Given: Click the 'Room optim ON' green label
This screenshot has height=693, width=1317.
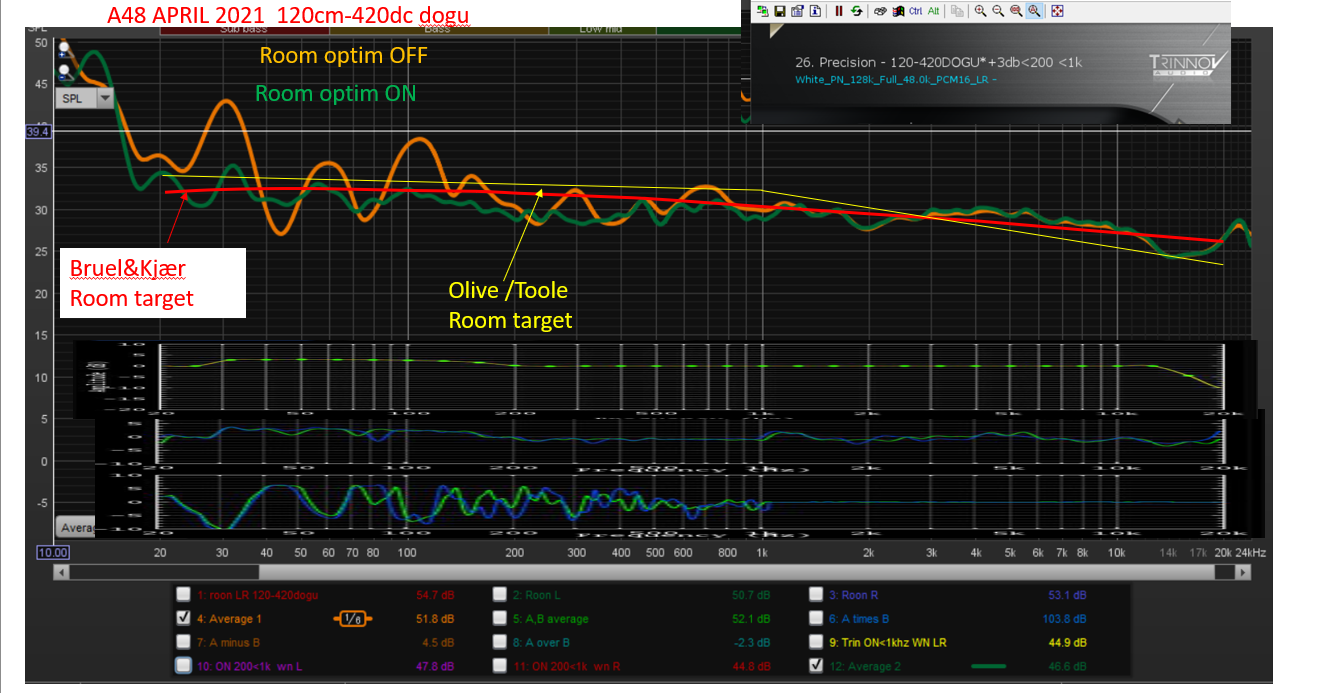Looking at the screenshot, I should (x=336, y=93).
